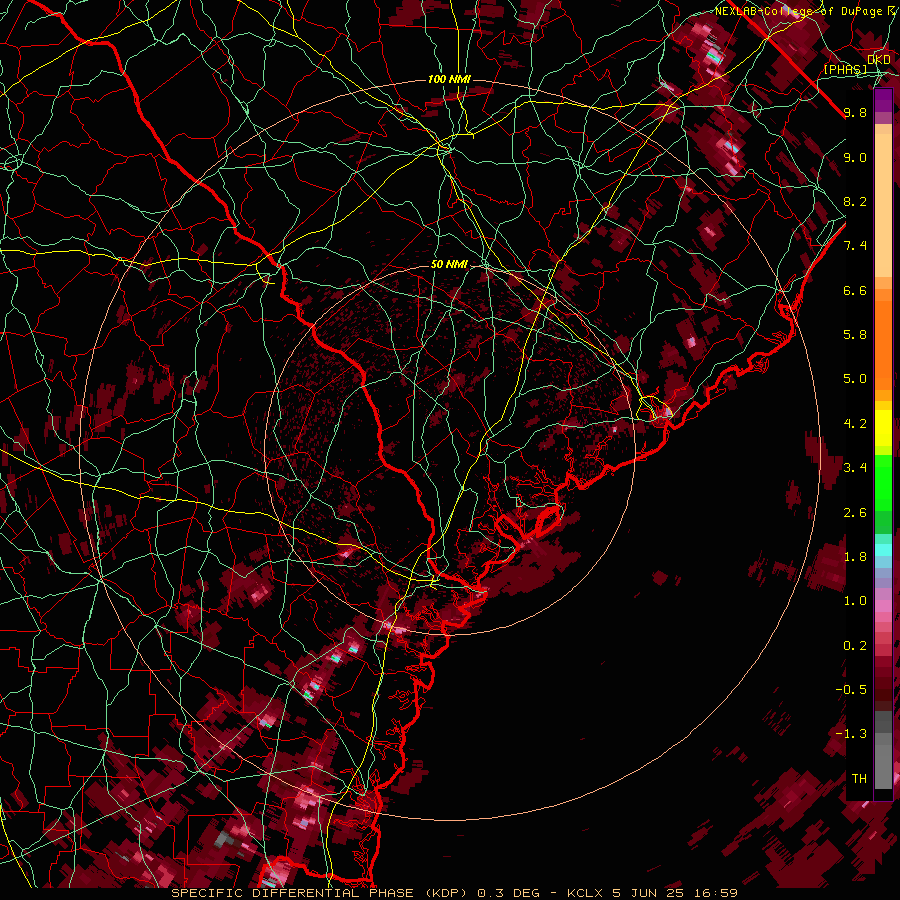
Task: Select the 5.8 value on the color scale
Action: (x=855, y=335)
